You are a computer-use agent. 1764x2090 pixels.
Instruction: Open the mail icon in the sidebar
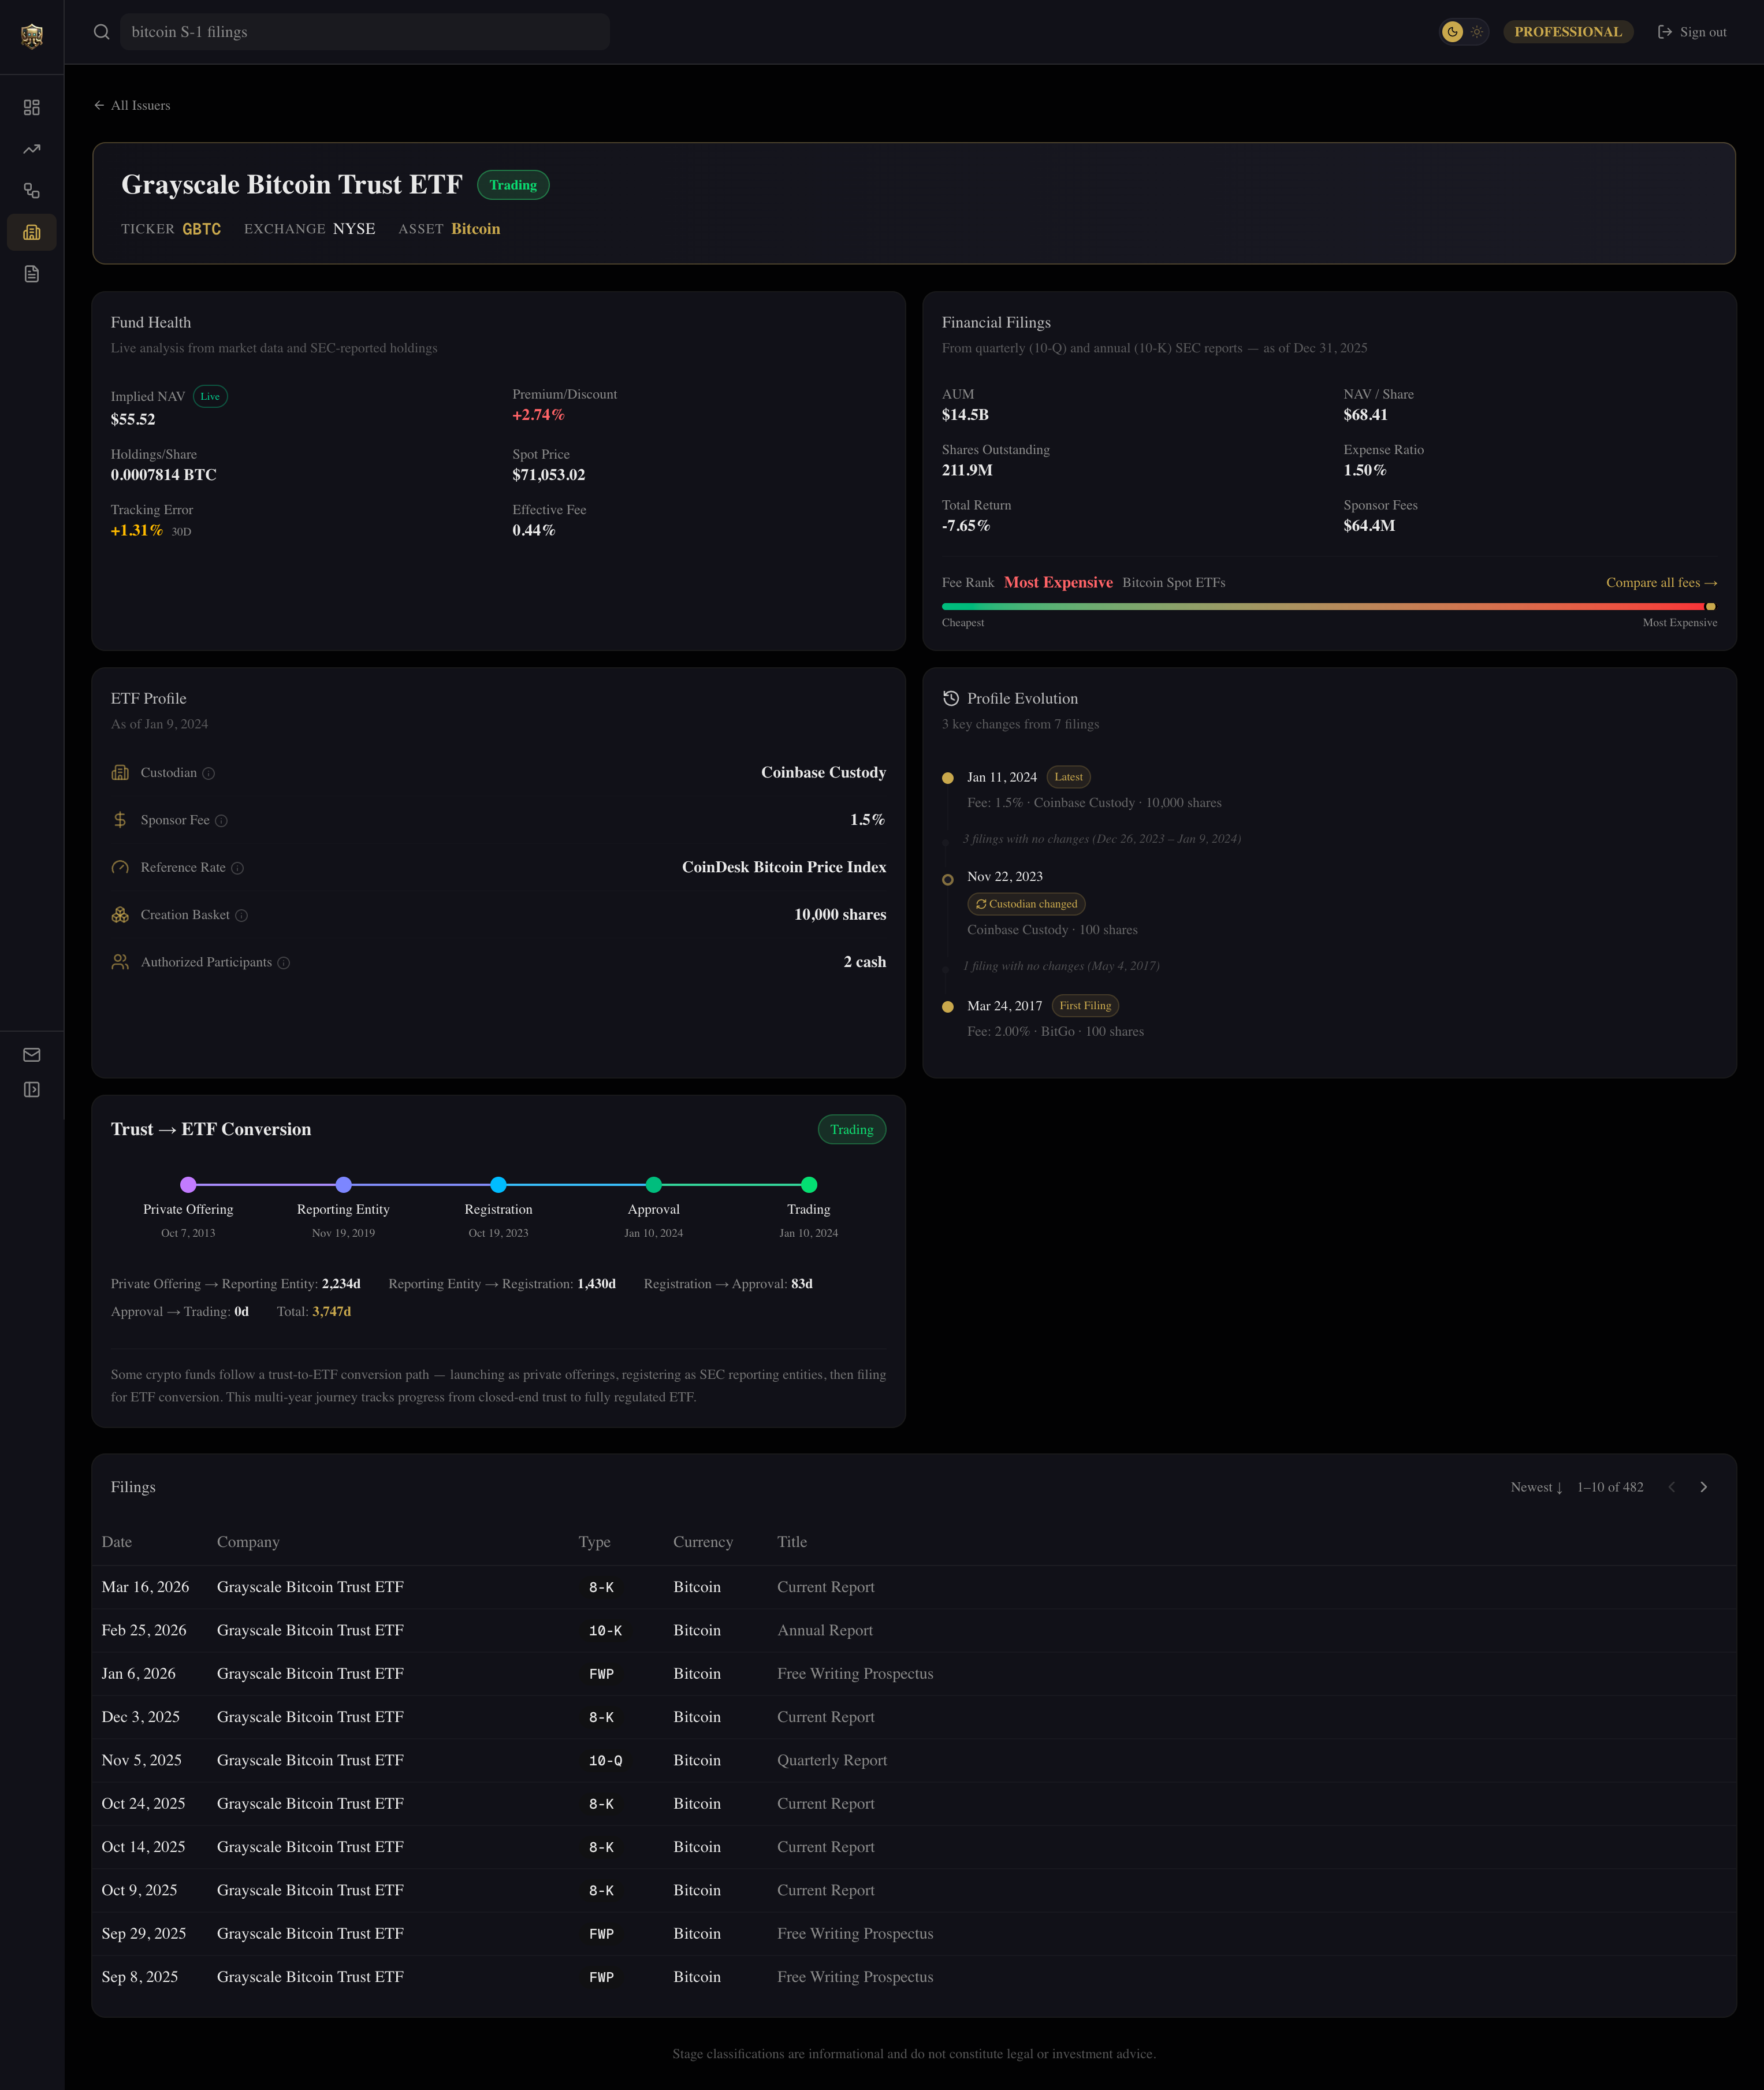point(32,1055)
